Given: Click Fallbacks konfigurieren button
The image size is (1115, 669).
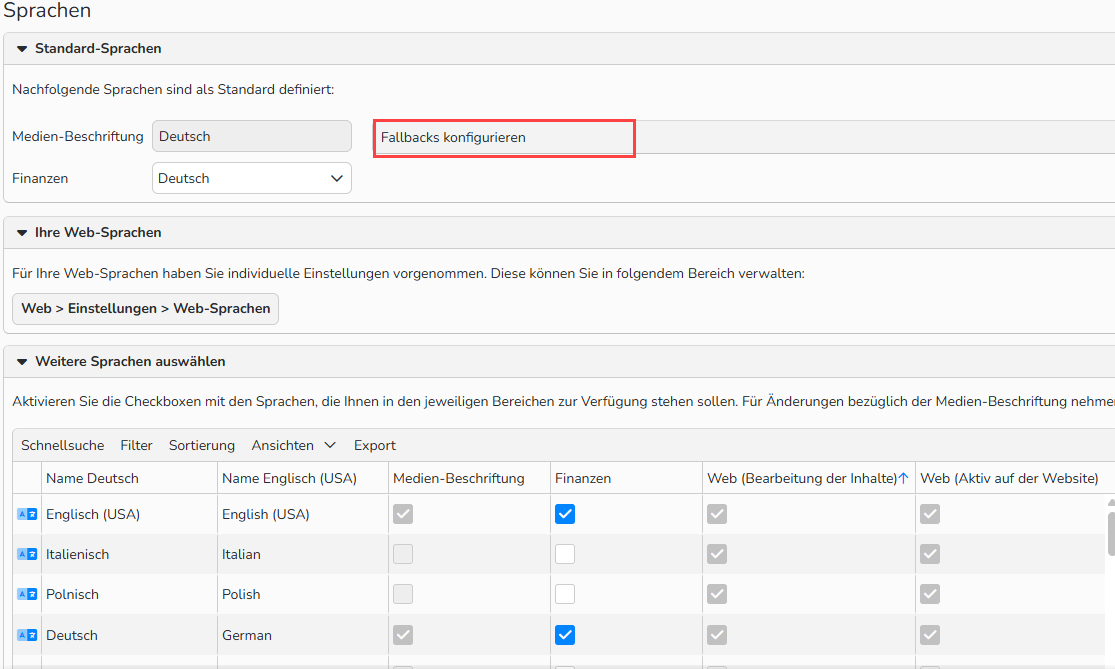Looking at the screenshot, I should [x=504, y=138].
